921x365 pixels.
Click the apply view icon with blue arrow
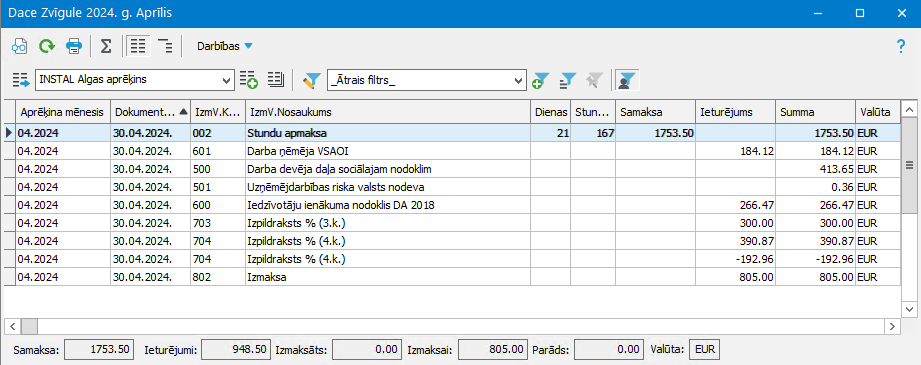click(21, 80)
